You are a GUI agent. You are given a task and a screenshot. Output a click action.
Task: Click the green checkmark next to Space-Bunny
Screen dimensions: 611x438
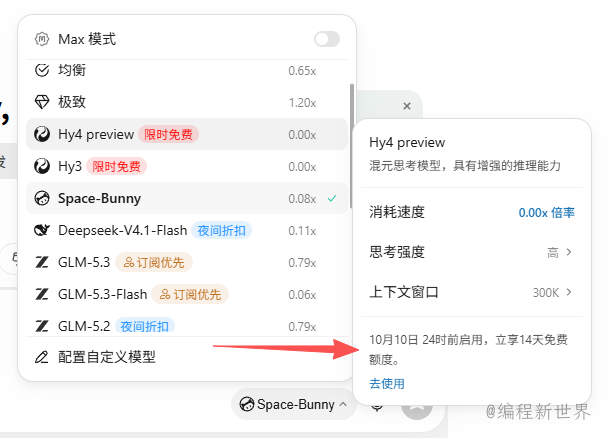(332, 198)
